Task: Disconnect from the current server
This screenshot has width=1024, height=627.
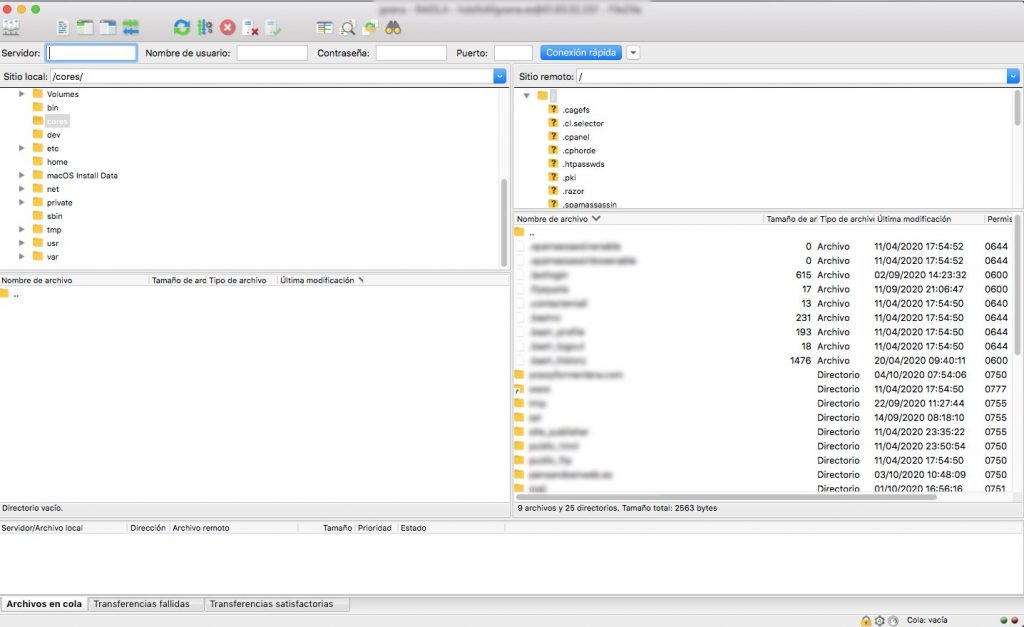Action: 251,27
